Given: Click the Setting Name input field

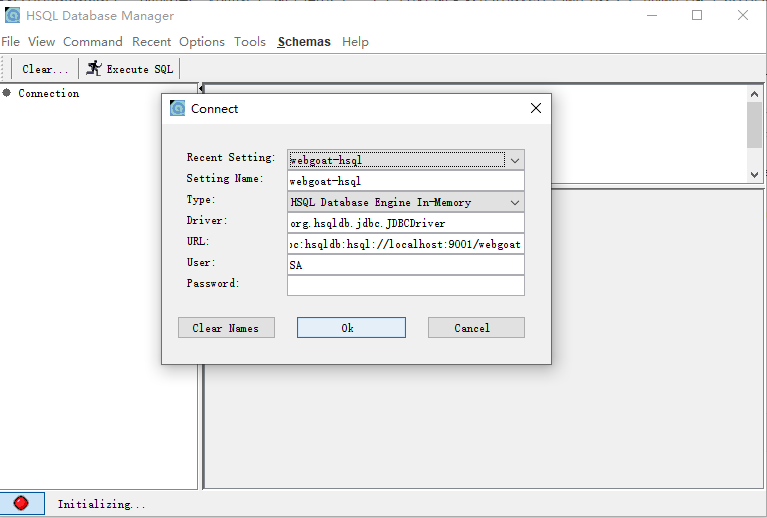Looking at the screenshot, I should coord(406,181).
